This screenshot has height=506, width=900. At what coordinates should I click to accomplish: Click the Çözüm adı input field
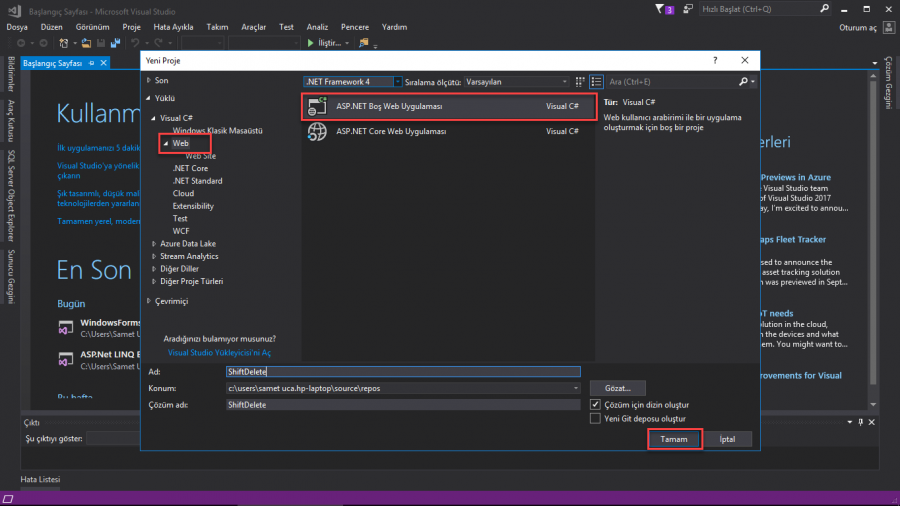[x=403, y=405]
